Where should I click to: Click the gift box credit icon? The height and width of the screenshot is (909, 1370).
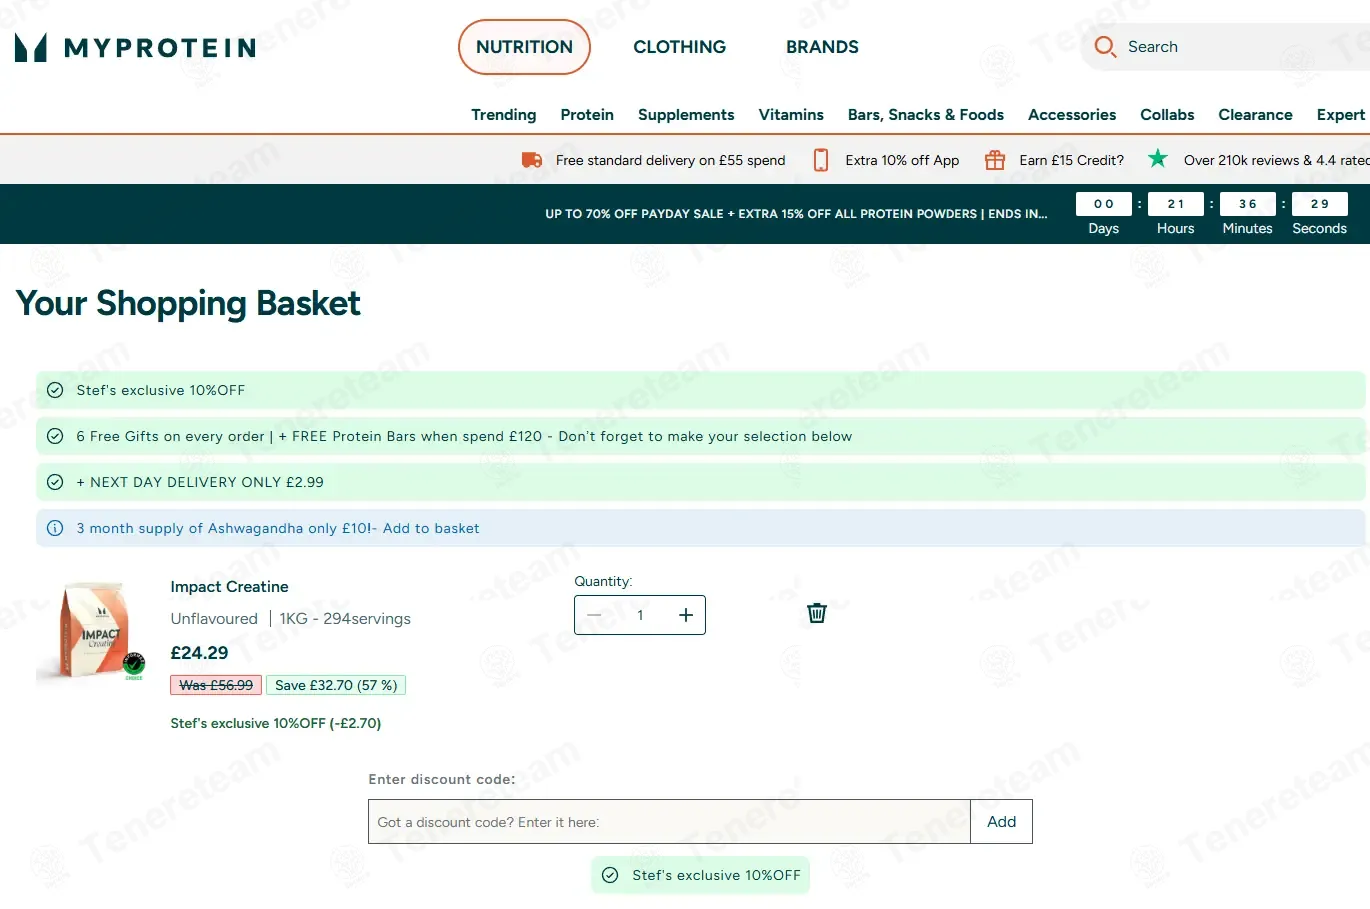(x=995, y=160)
